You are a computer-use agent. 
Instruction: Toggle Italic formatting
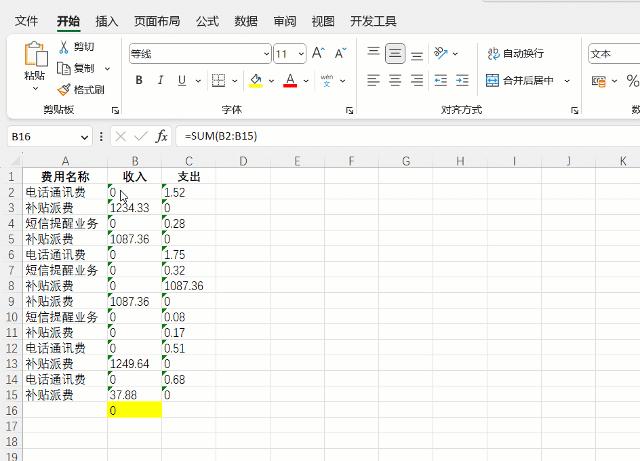pyautogui.click(x=160, y=80)
